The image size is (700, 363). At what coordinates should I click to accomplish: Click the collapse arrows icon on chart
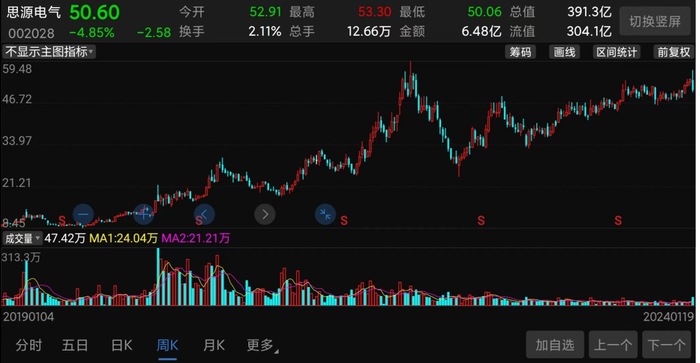point(325,214)
